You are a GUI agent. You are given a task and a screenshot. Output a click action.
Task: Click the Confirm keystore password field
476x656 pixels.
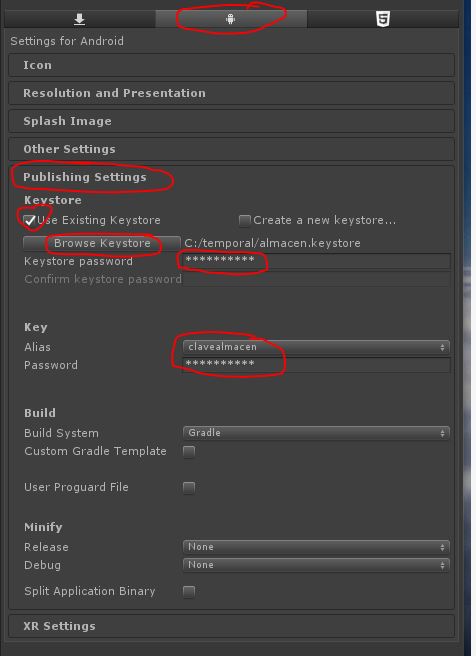[x=316, y=279]
